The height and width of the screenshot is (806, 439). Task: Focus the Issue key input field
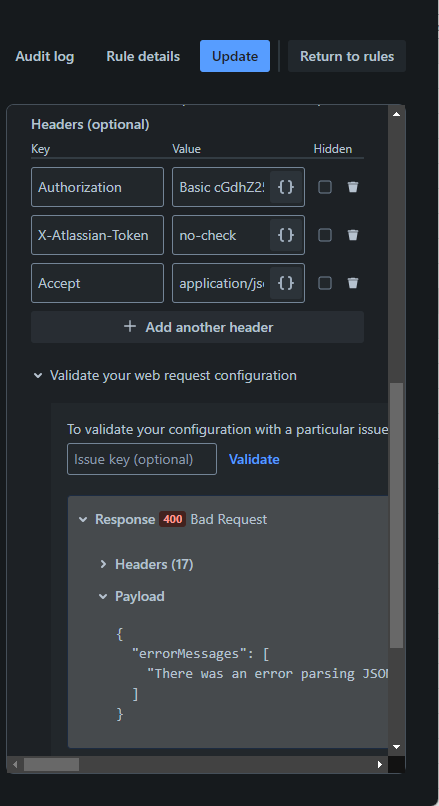[142, 459]
